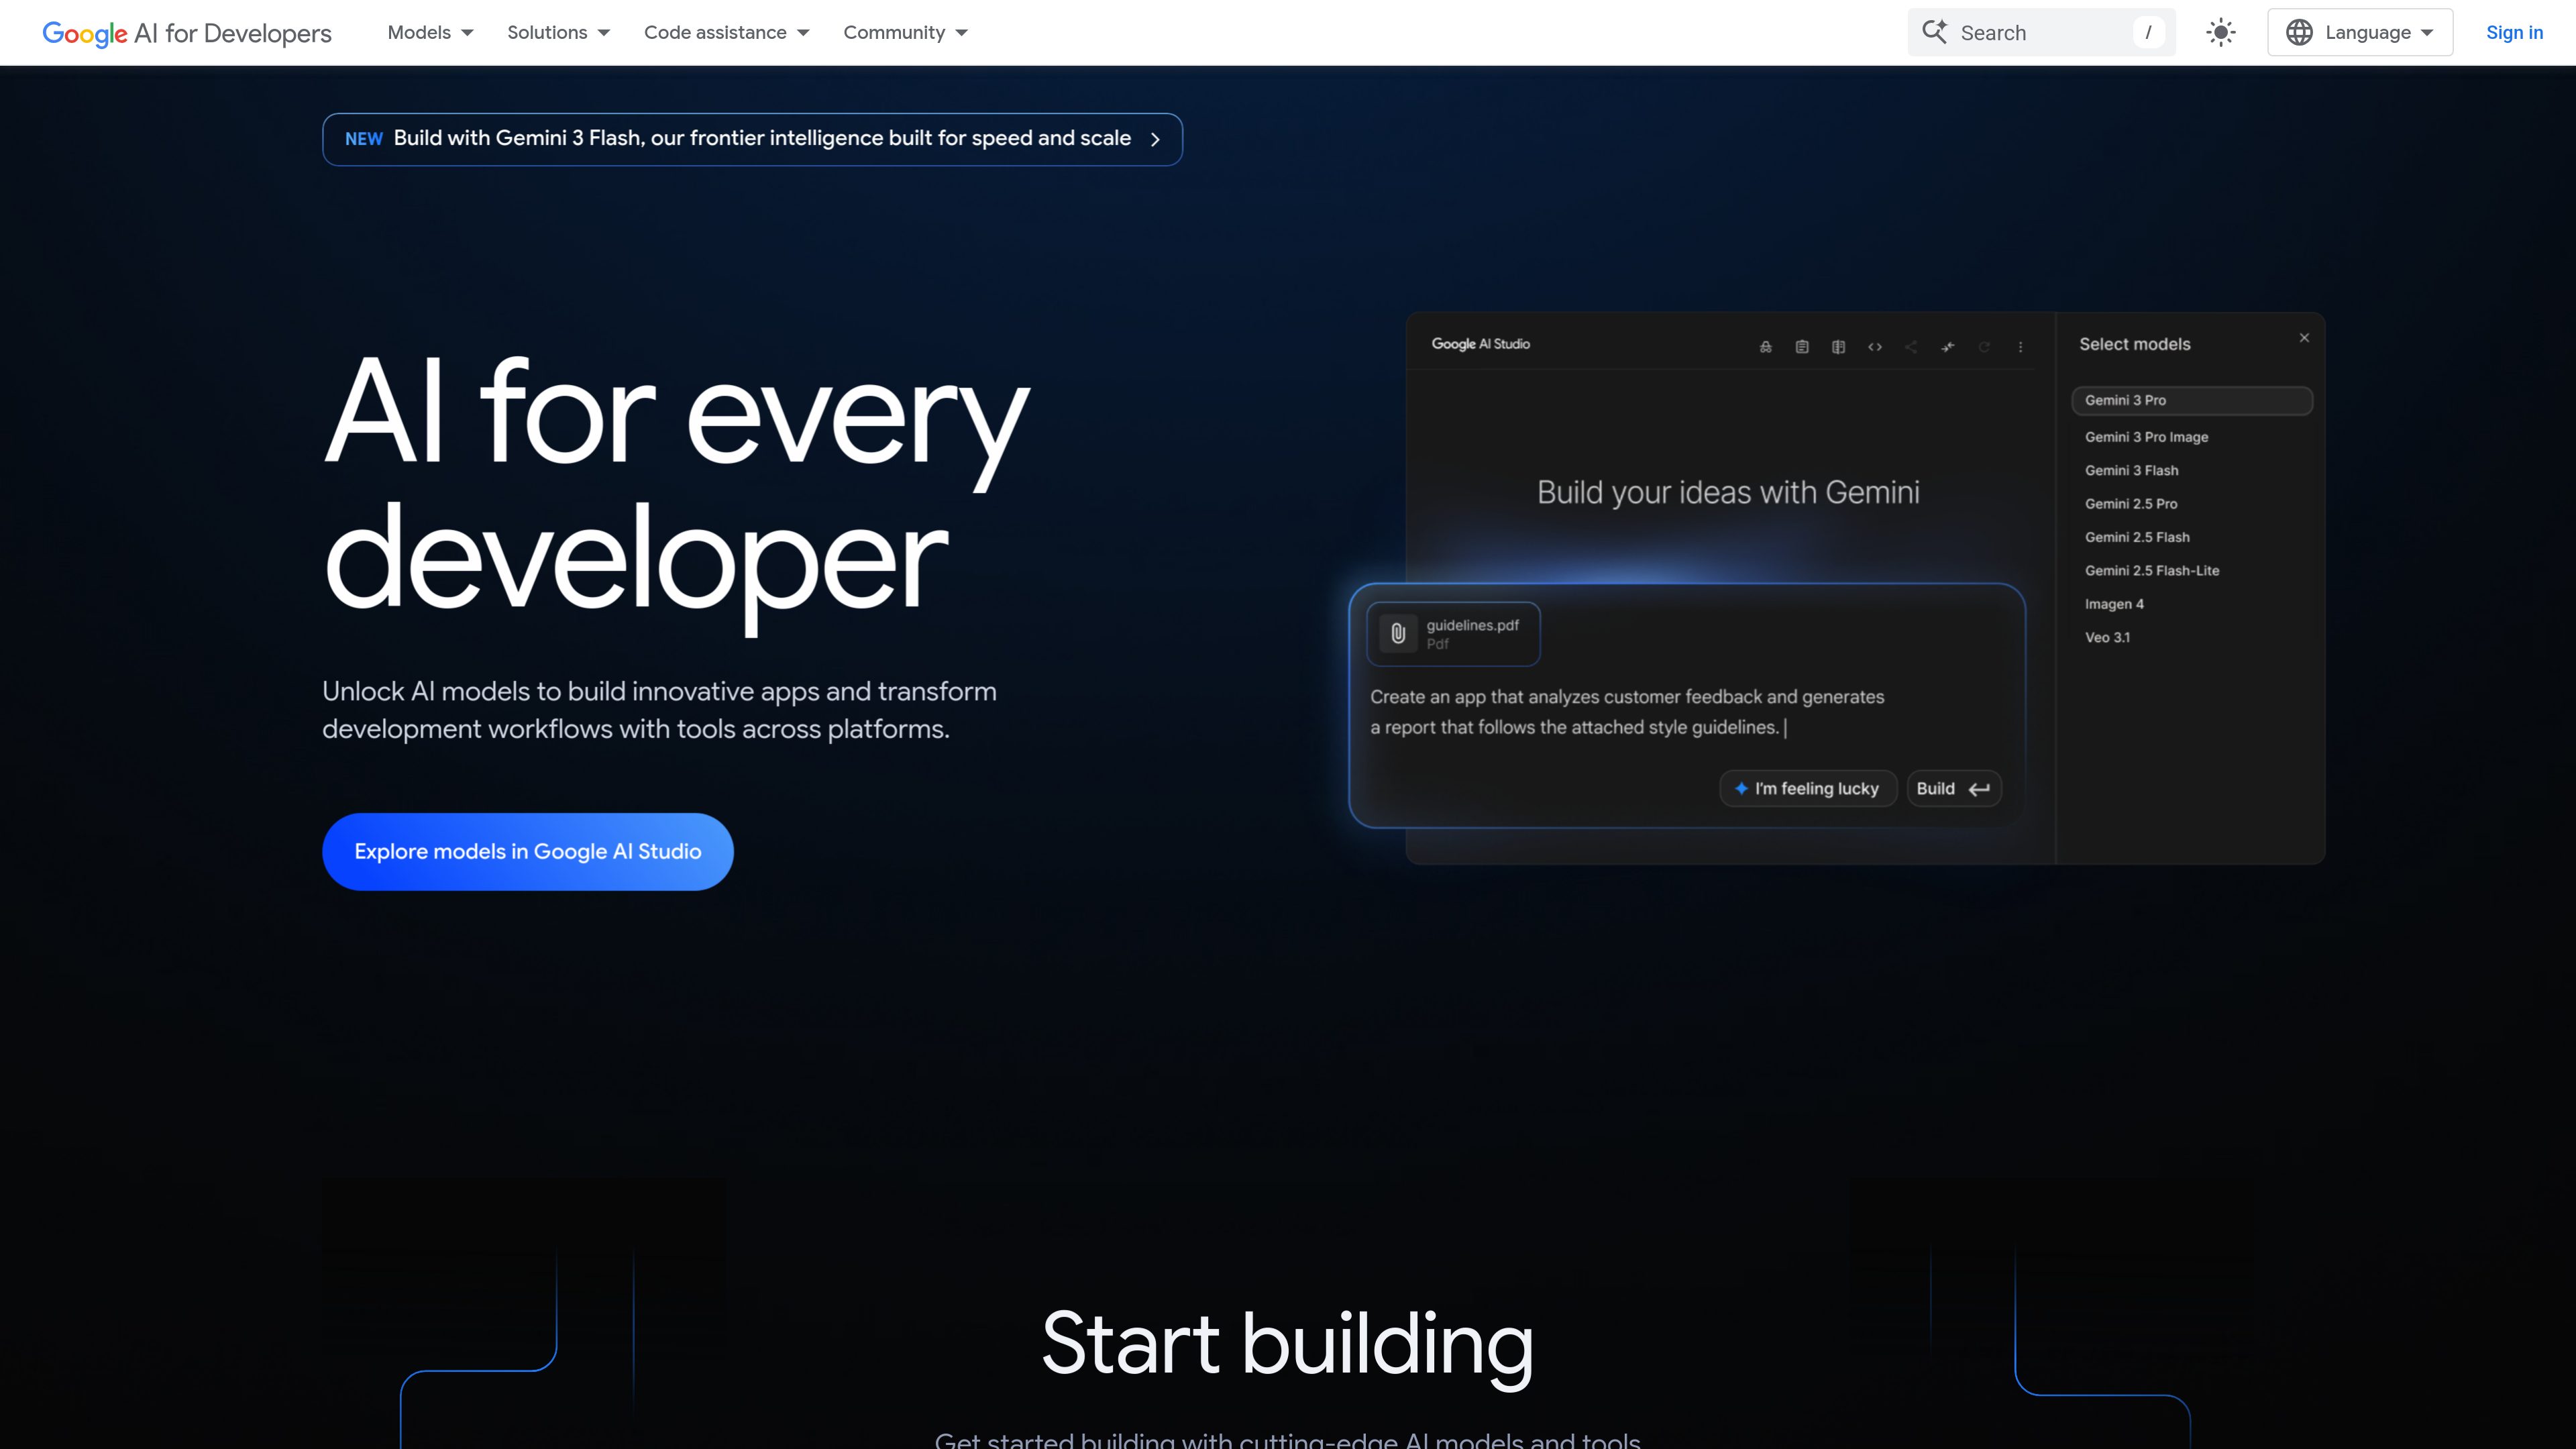Click the paperclip attachment icon

tap(1398, 633)
